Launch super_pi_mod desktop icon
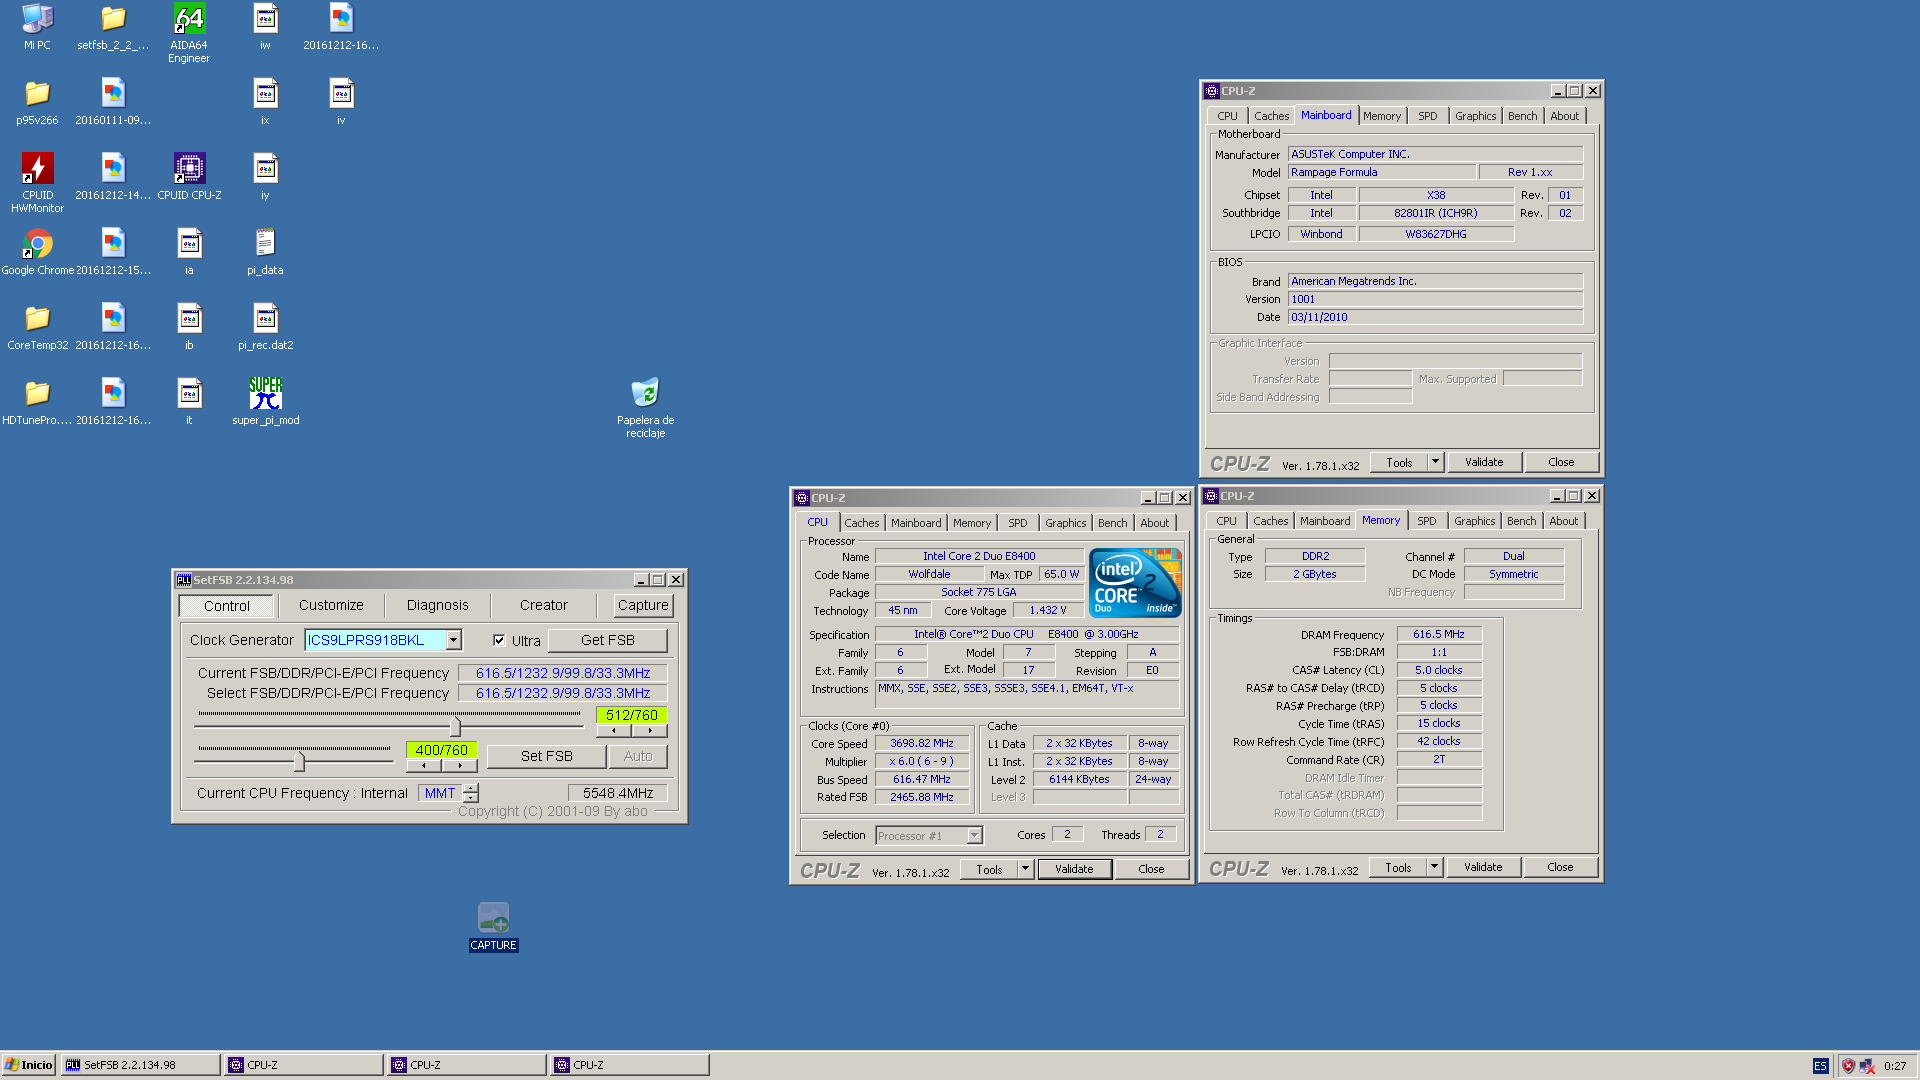The image size is (1920, 1080). click(265, 402)
